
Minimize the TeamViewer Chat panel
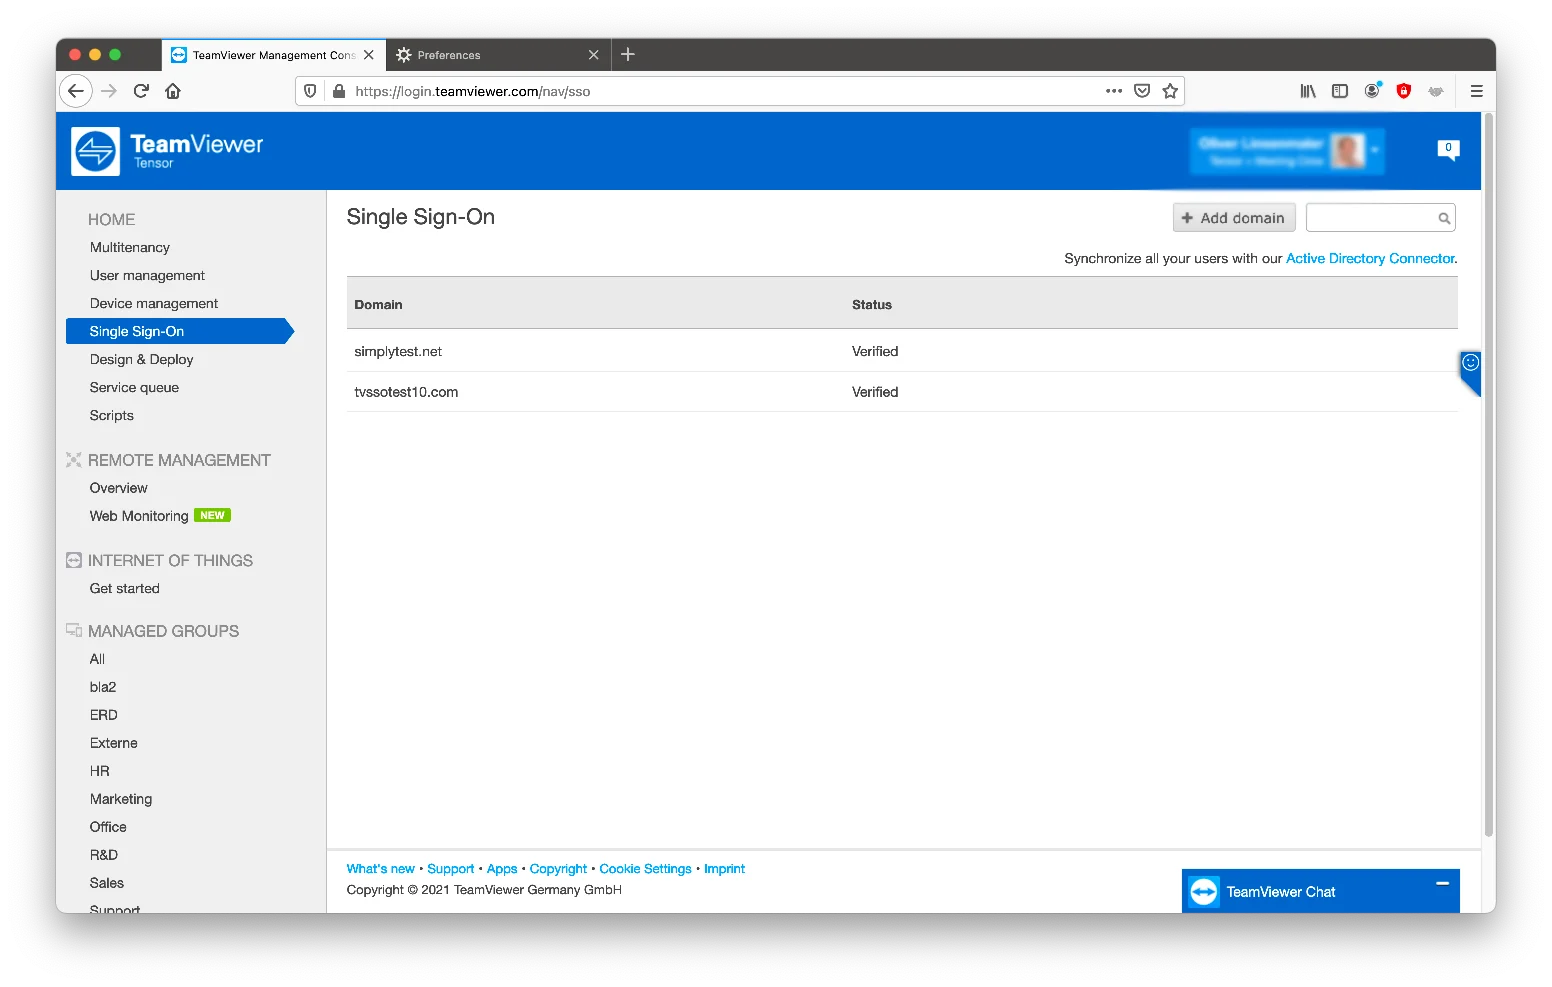click(1442, 884)
